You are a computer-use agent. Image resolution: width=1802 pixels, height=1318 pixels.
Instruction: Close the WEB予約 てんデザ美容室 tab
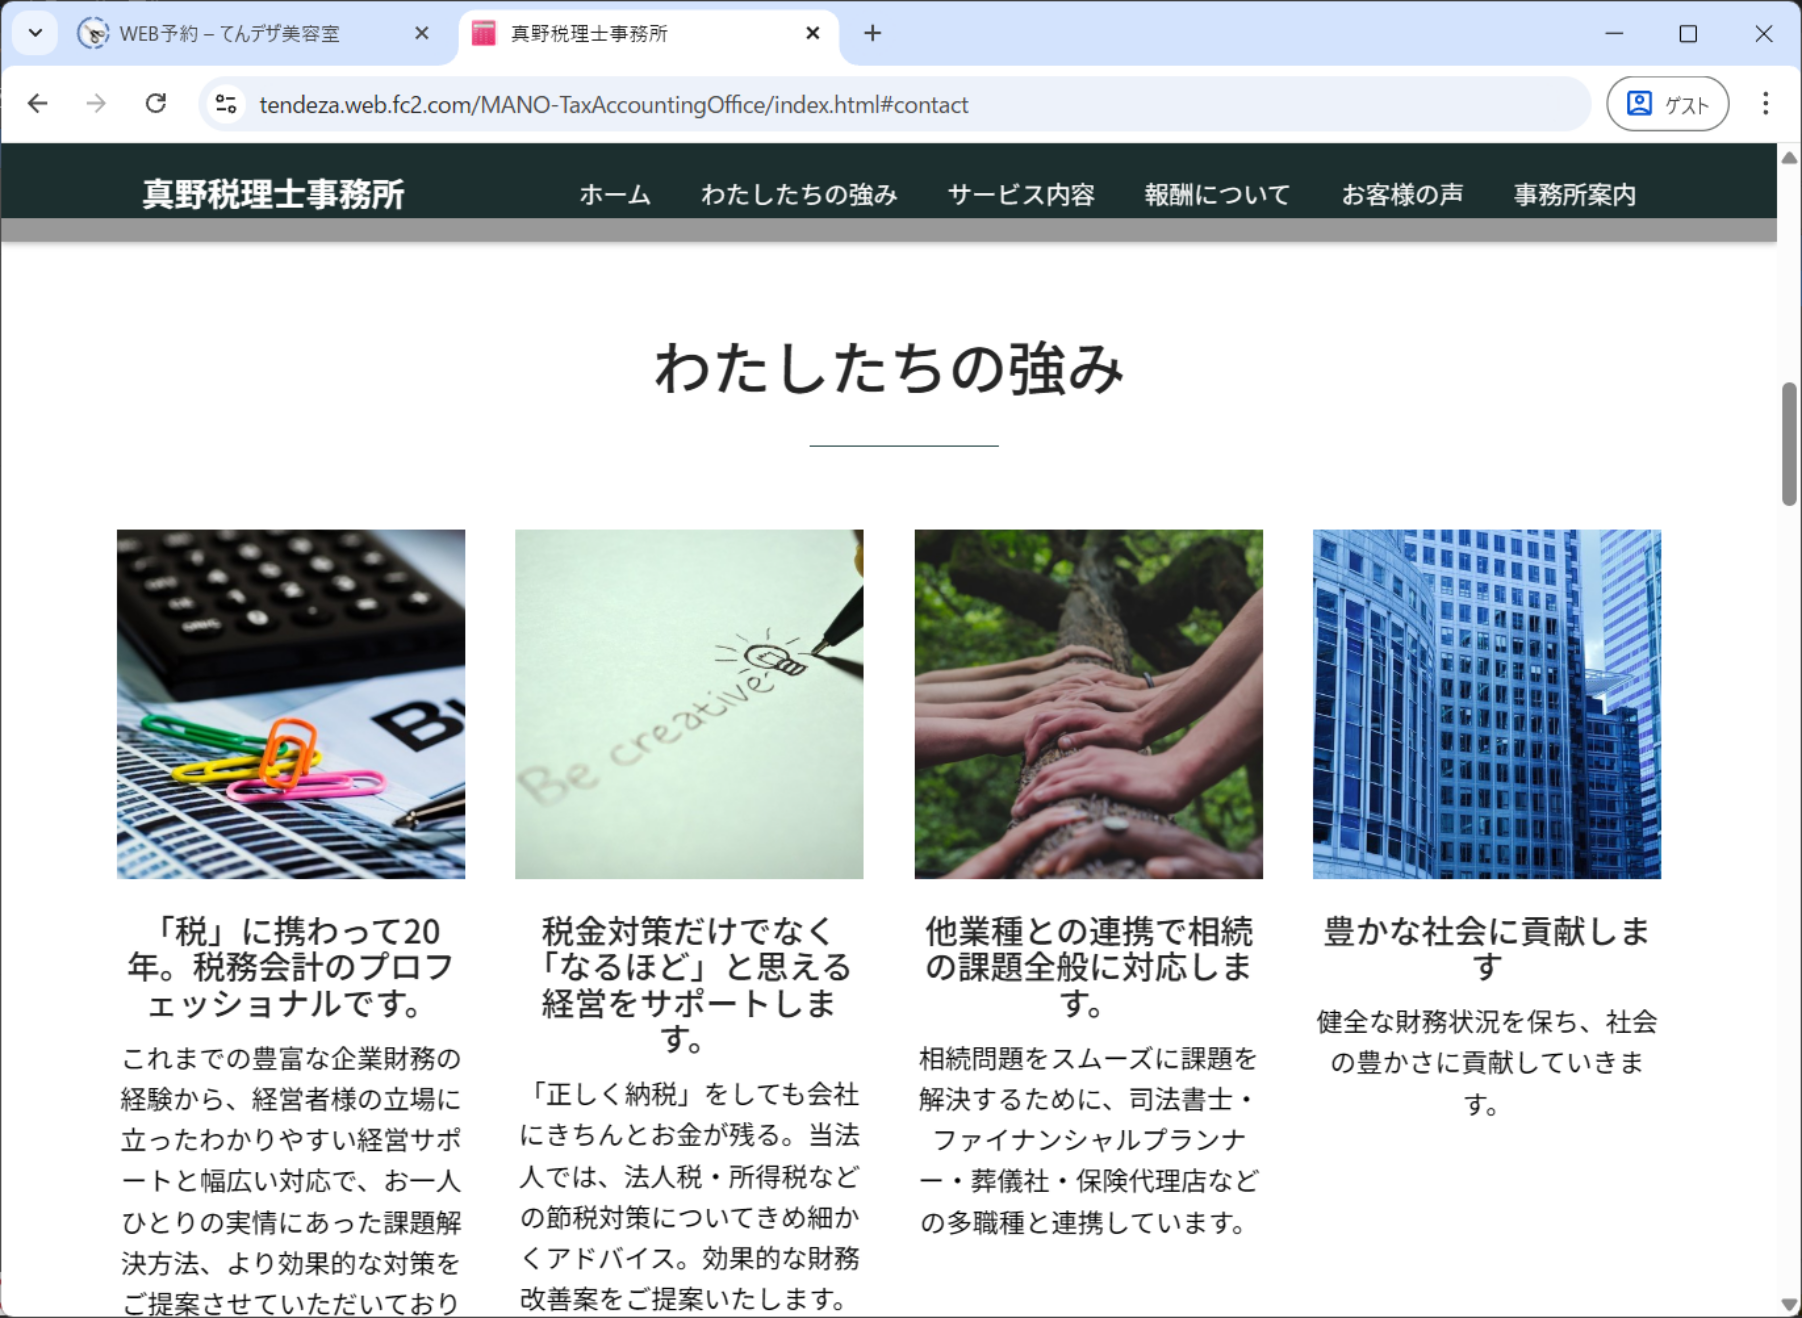point(422,33)
